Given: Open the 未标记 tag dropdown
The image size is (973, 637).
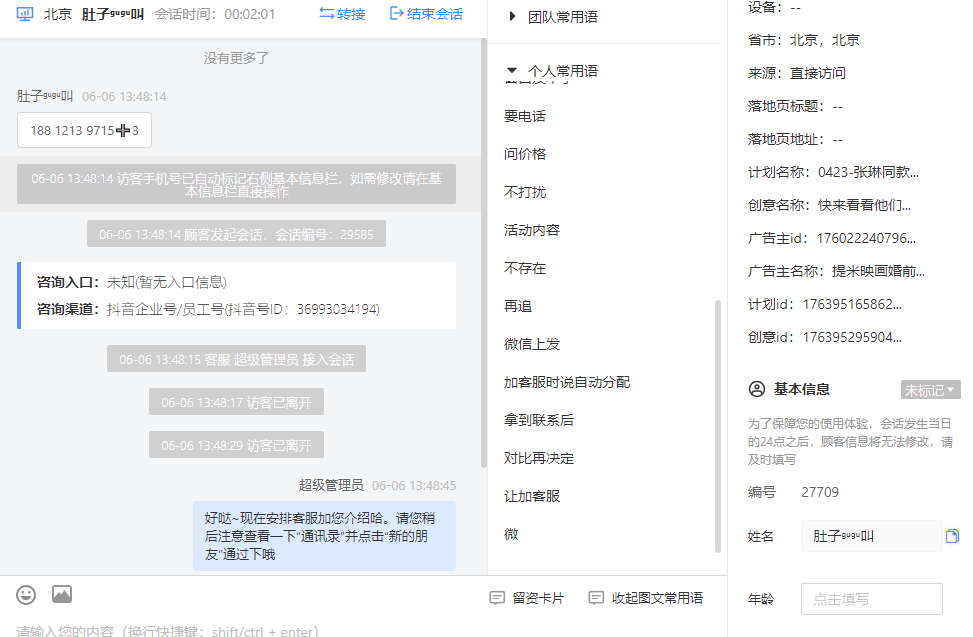Looking at the screenshot, I should [x=930, y=390].
